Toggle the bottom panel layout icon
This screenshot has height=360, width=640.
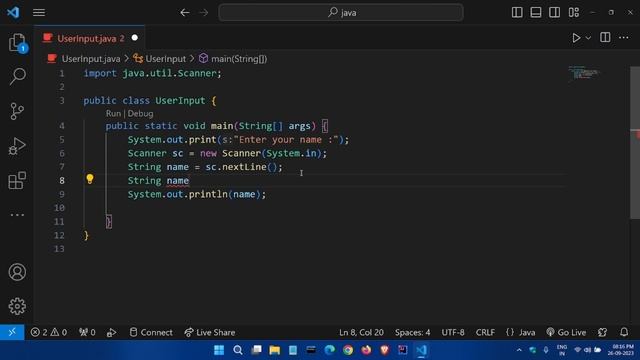536,13
